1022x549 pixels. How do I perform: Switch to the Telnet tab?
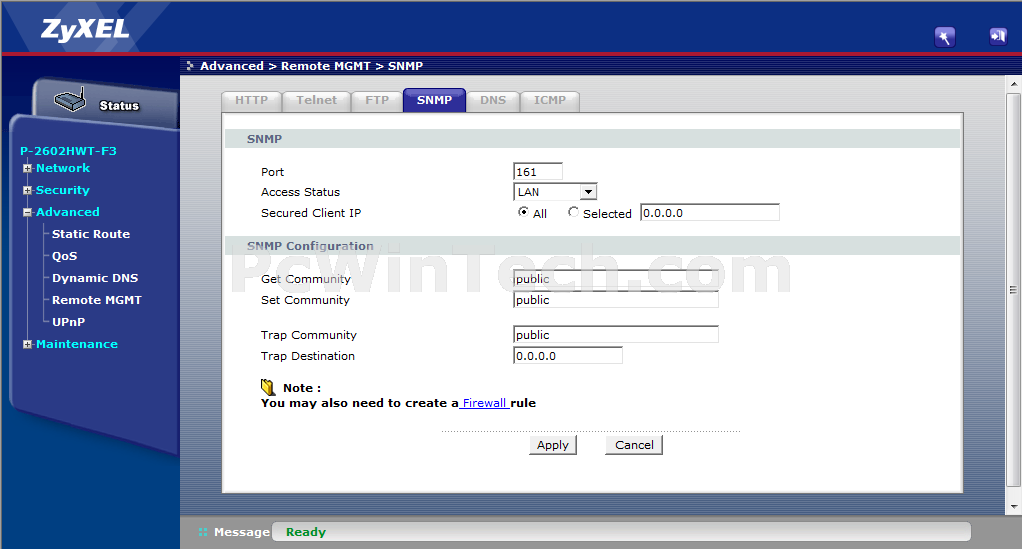coord(317,101)
